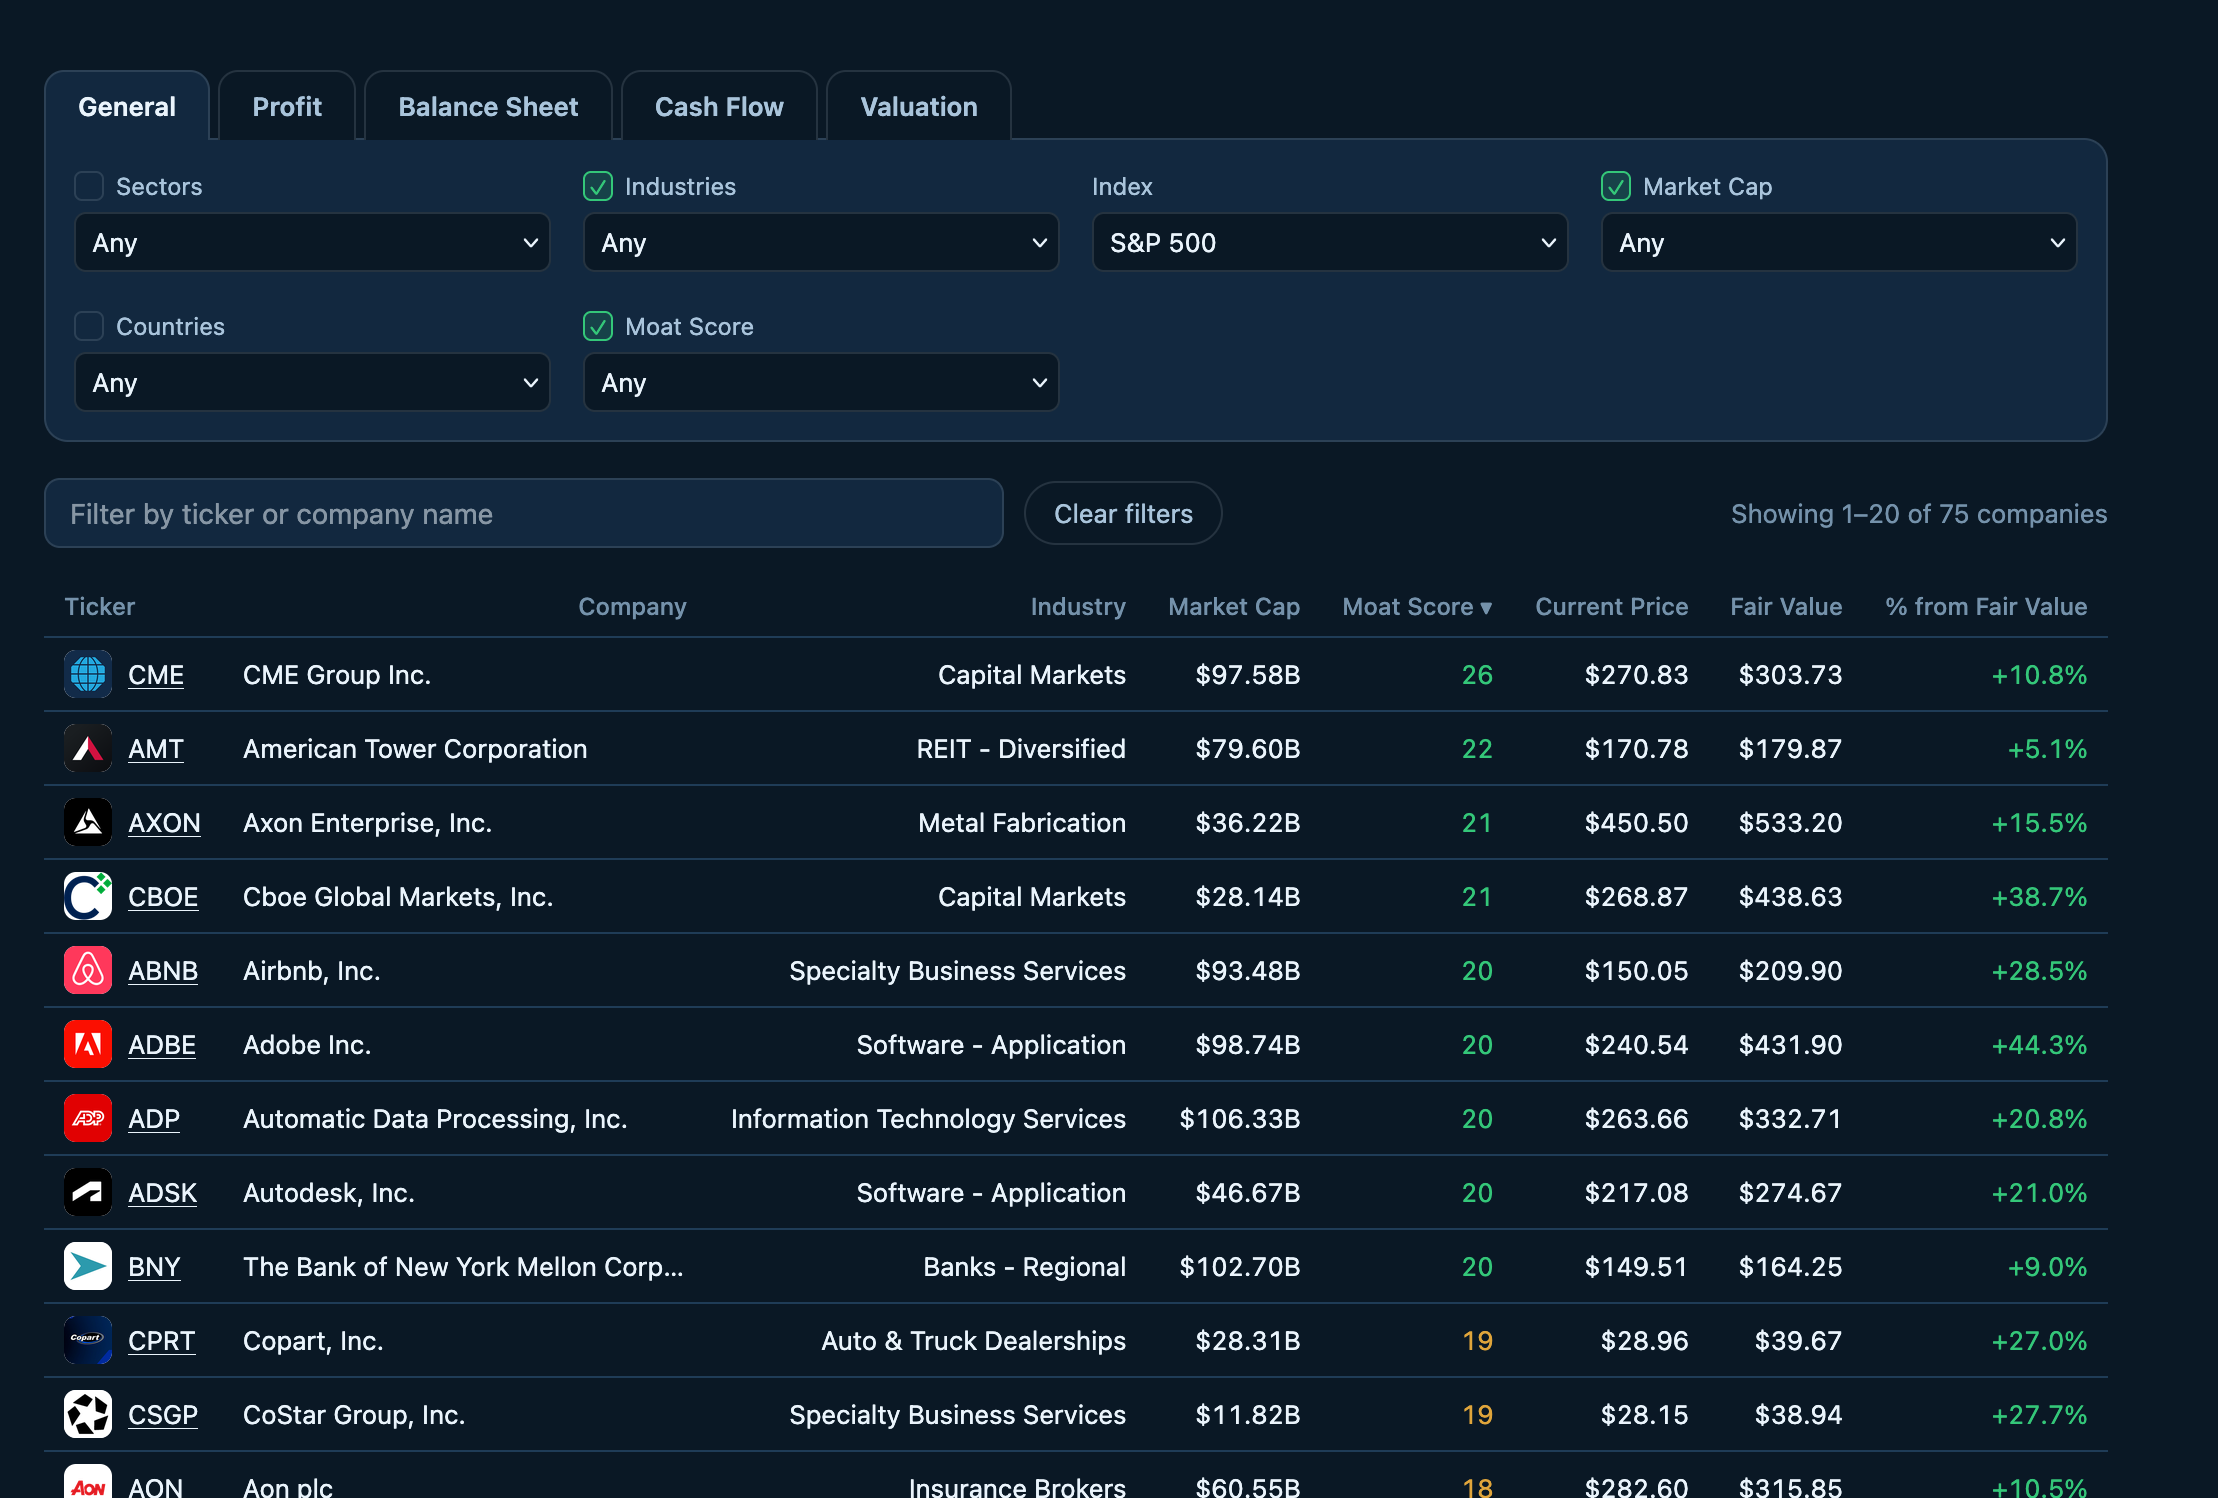Click the Cboe Global Markets logo icon
This screenshot has height=1498, width=2218.
[88, 896]
